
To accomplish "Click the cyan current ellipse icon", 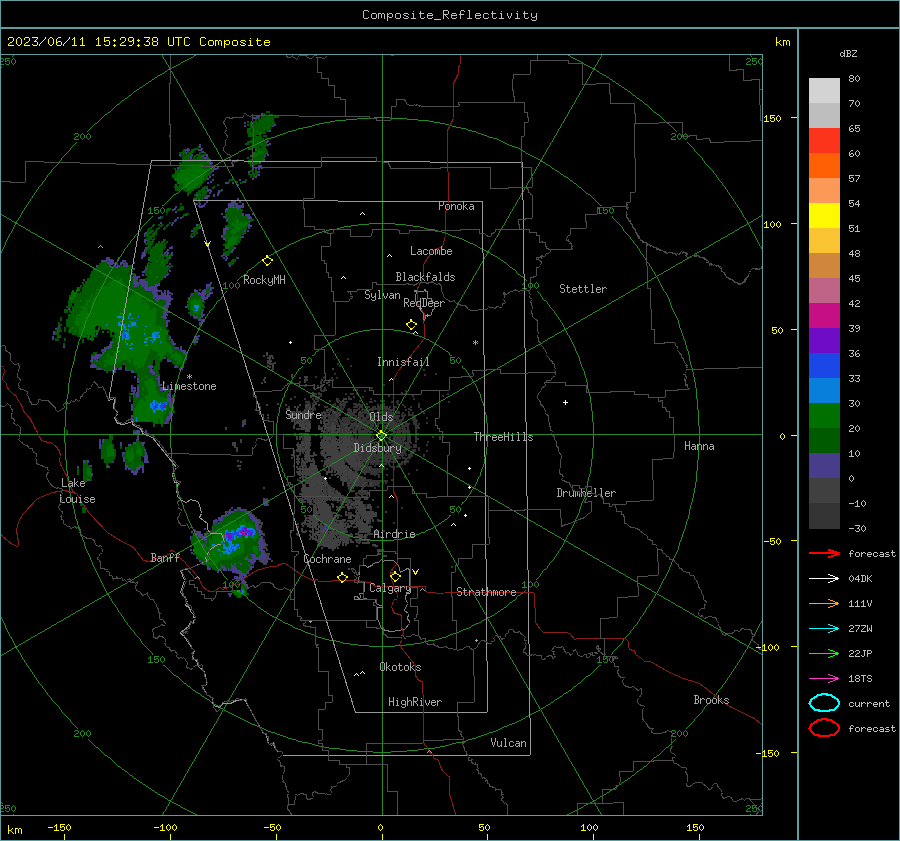I will (x=824, y=703).
